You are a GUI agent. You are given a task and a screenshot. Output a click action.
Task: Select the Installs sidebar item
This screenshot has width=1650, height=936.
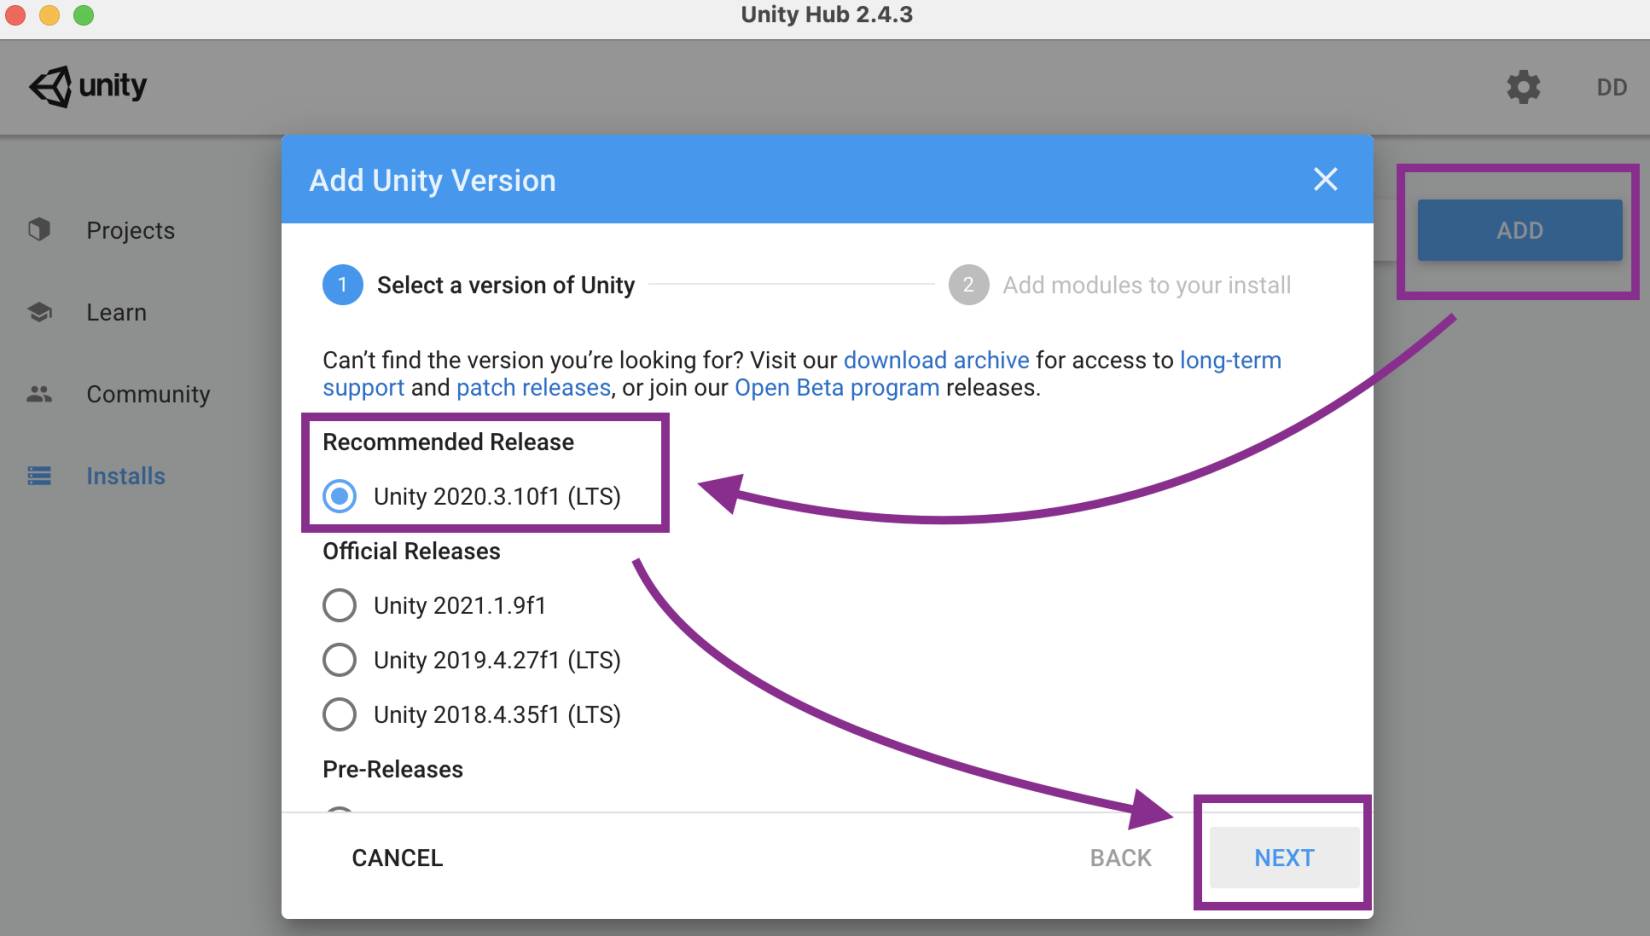coord(126,476)
